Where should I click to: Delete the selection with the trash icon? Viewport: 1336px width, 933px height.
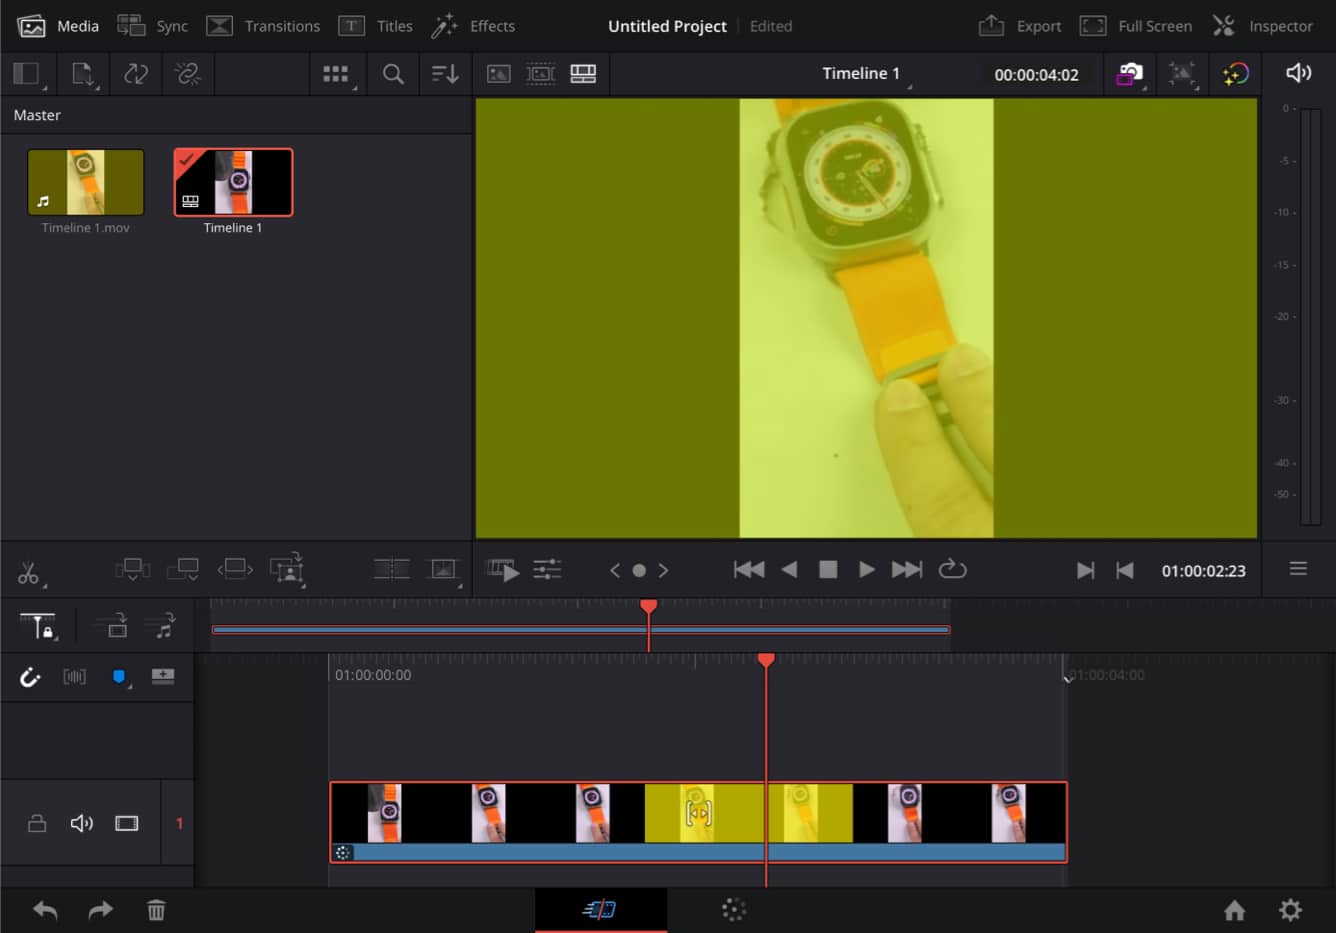point(156,910)
